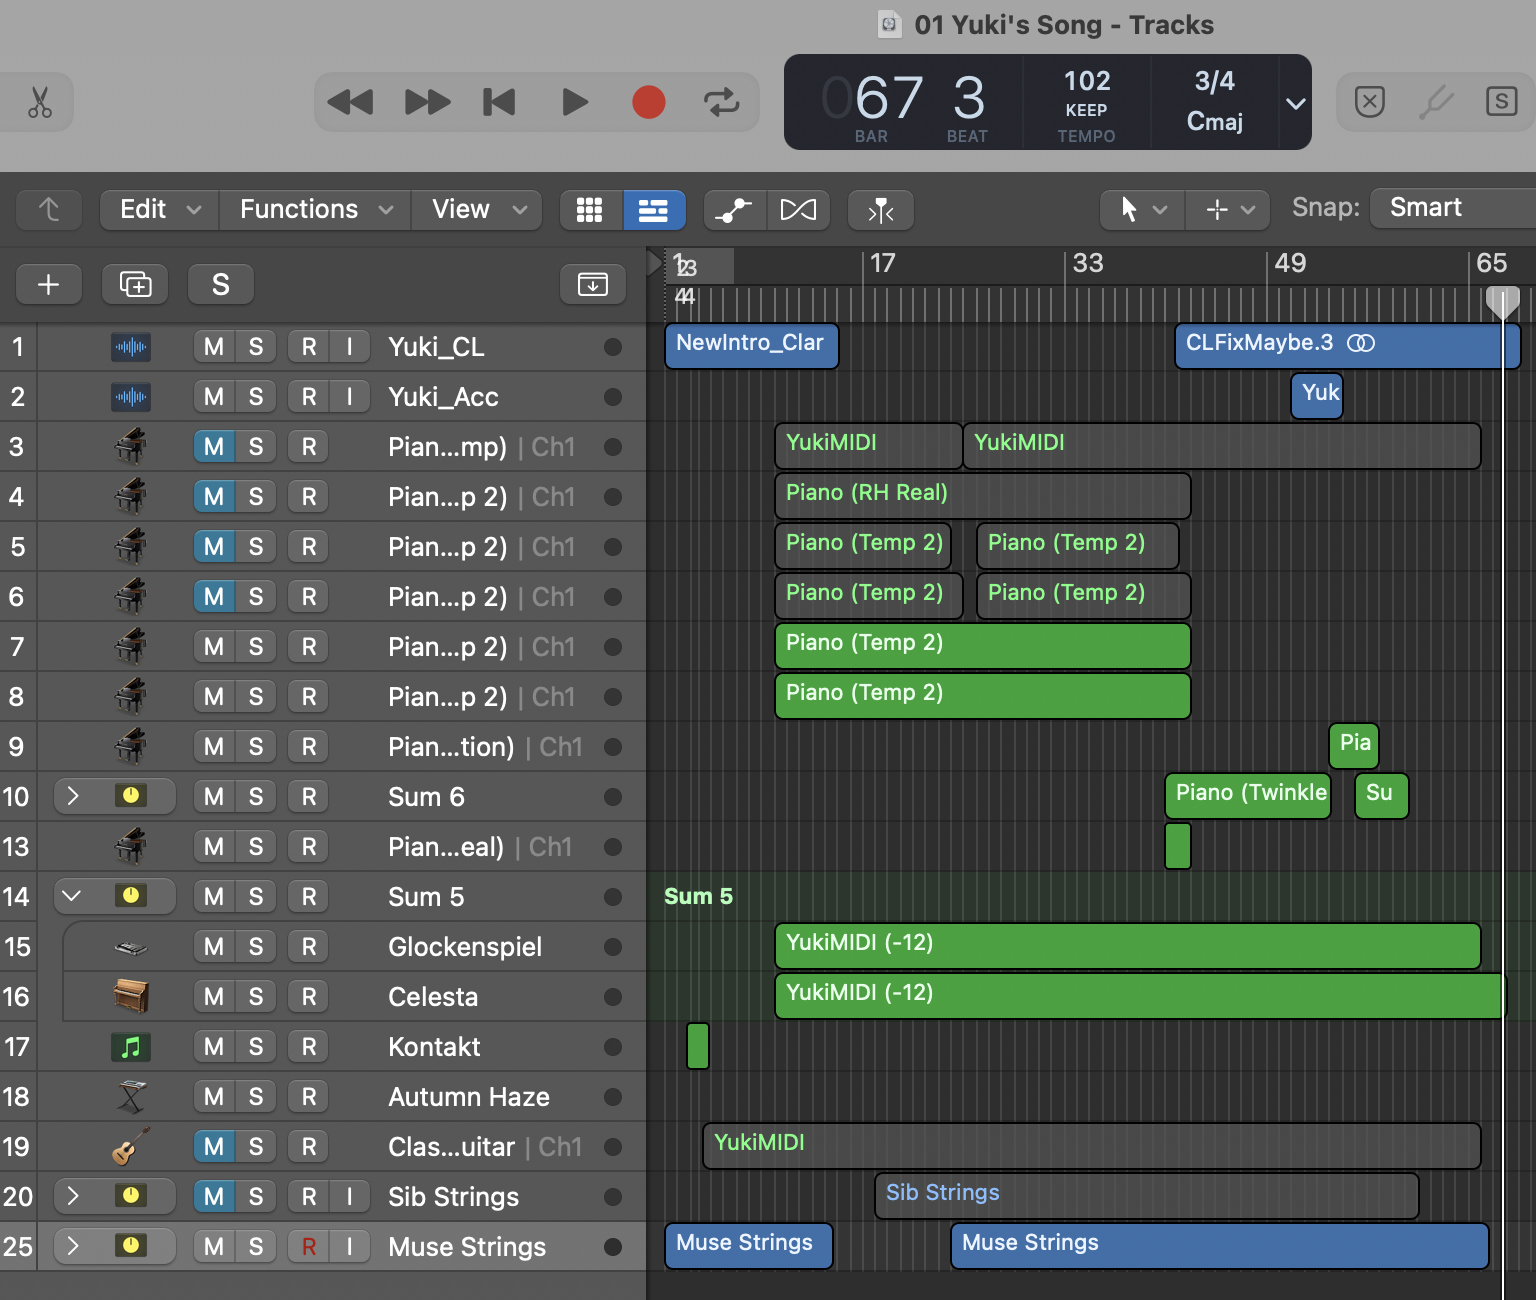Click the track header S solo button
1536x1300 pixels.
(221, 284)
